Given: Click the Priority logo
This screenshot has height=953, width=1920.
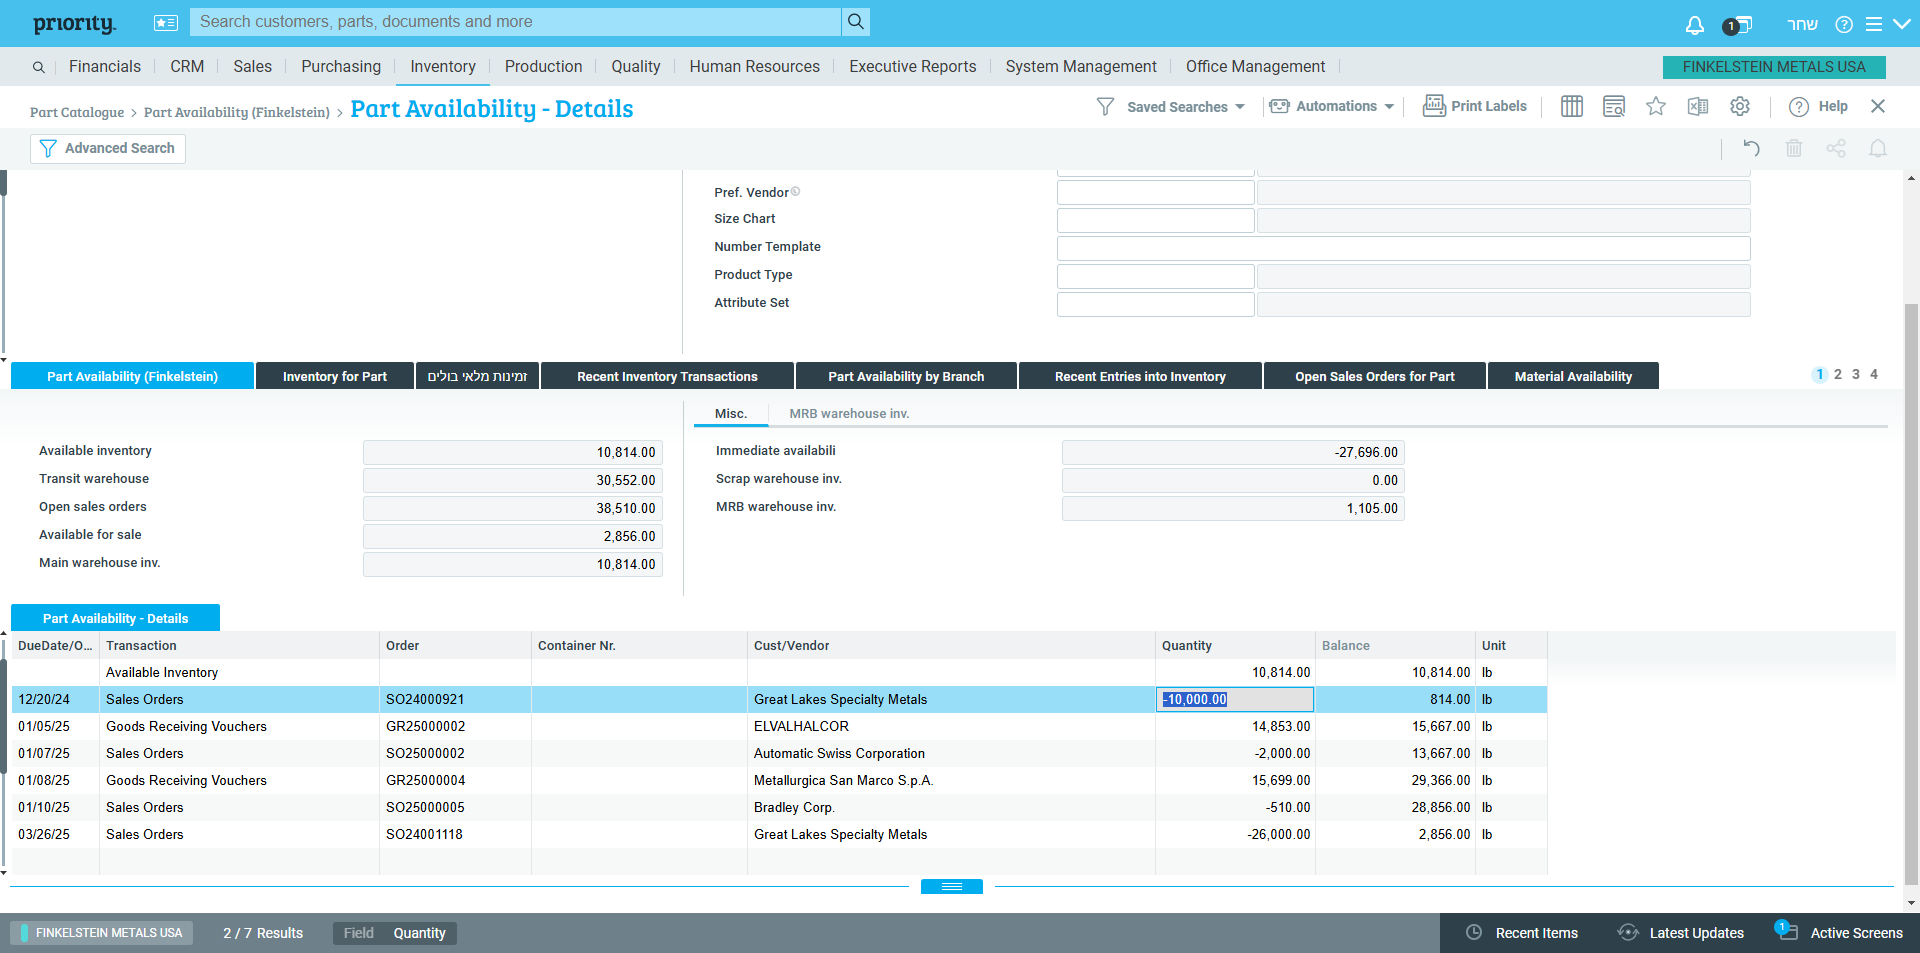Looking at the screenshot, I should (74, 24).
